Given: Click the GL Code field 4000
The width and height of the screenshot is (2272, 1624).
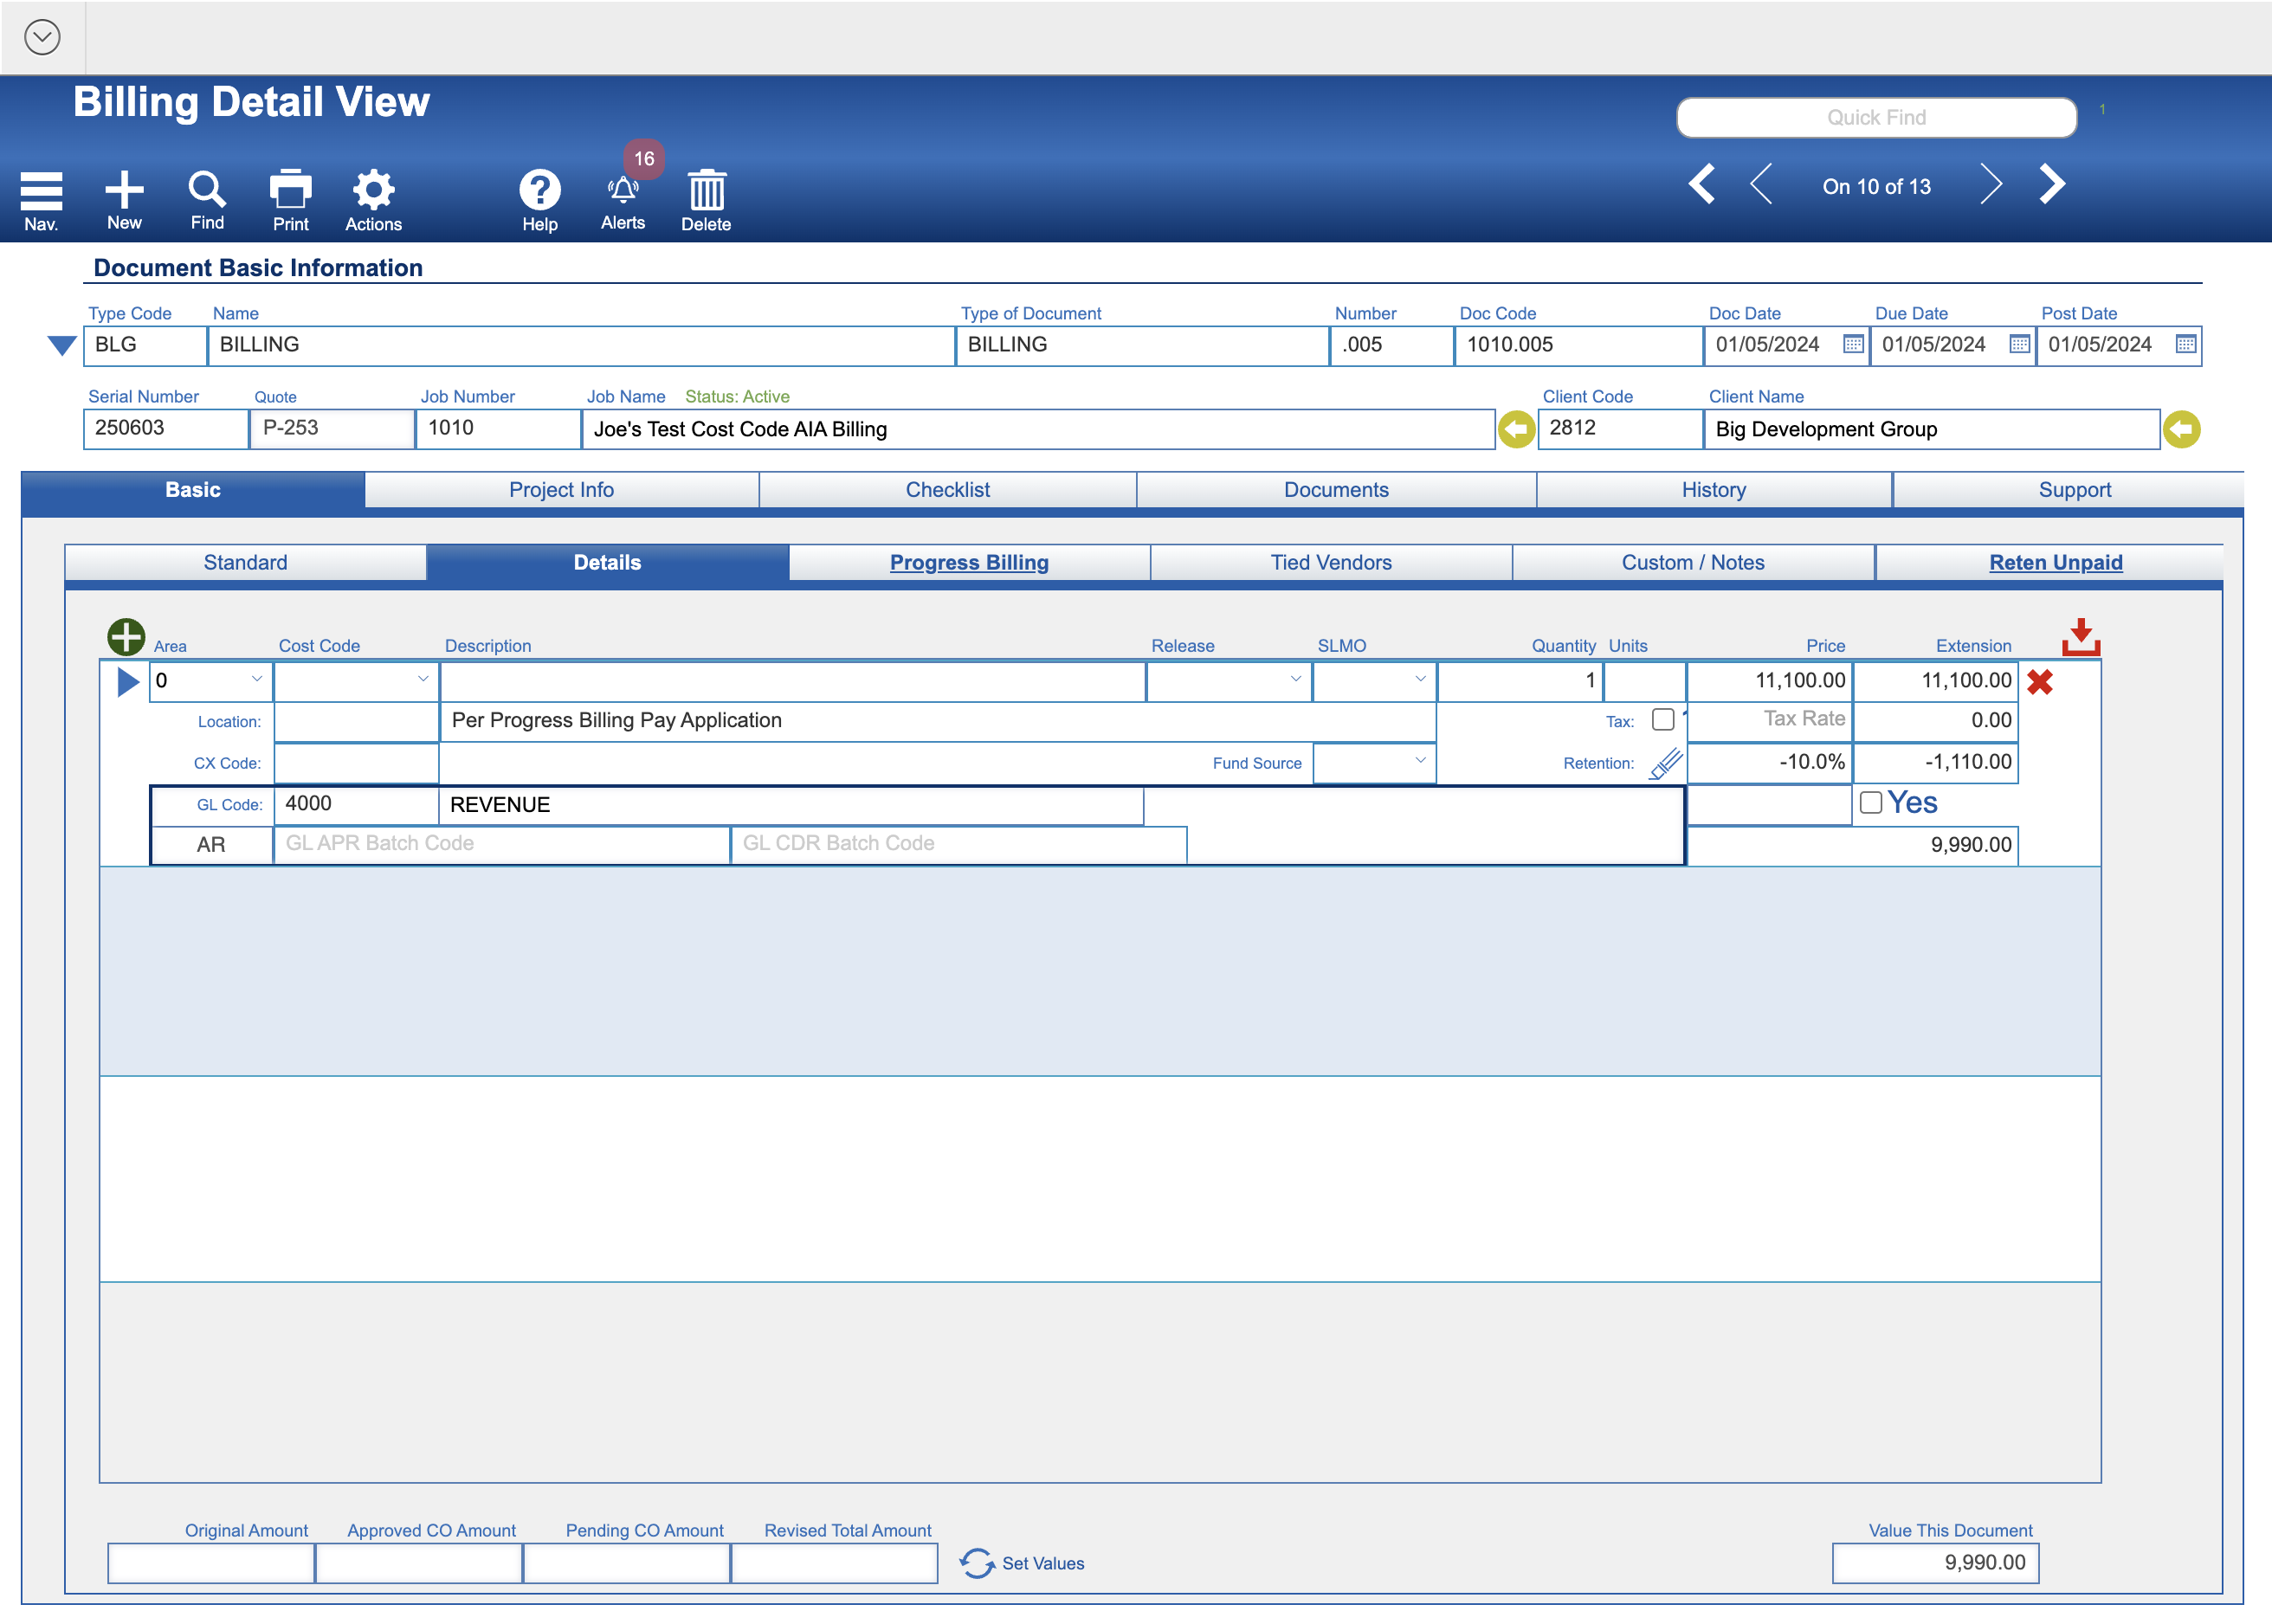Looking at the screenshot, I should point(356,805).
